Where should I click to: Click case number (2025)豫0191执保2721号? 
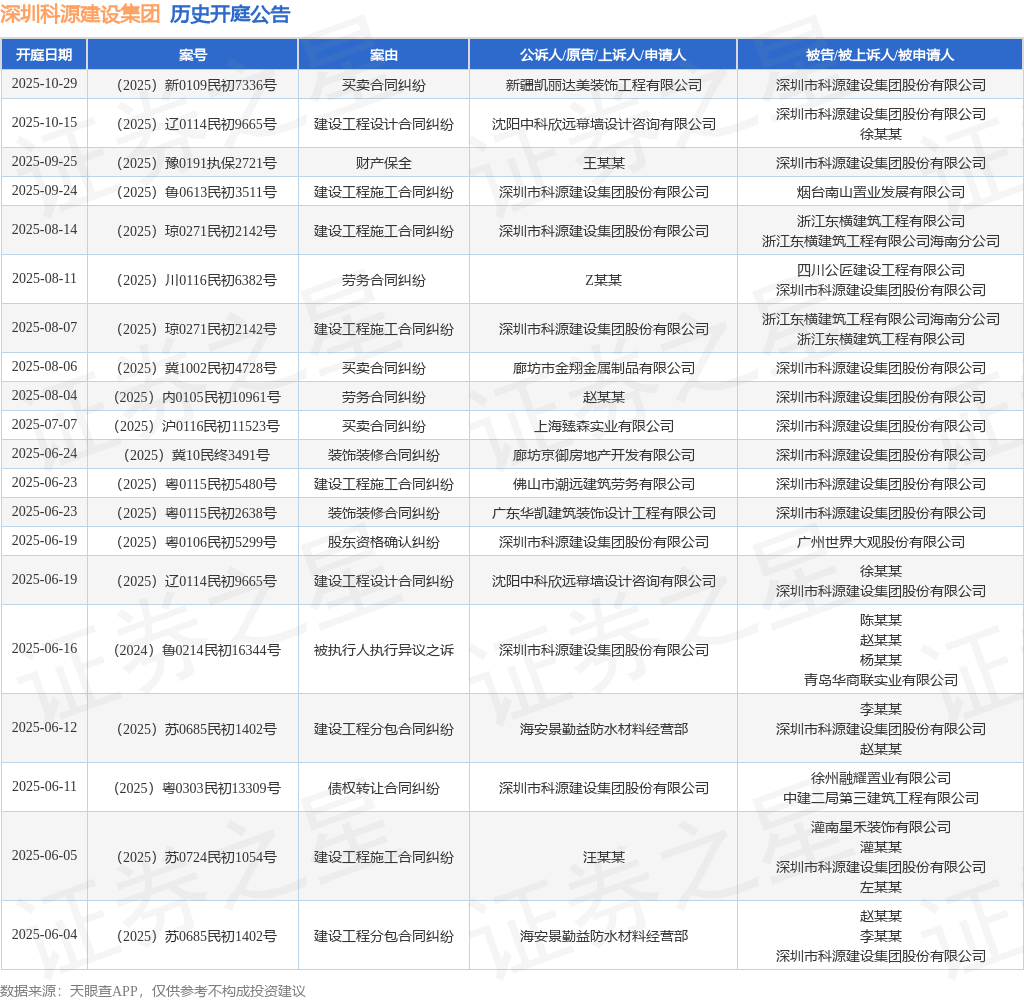[x=196, y=163]
